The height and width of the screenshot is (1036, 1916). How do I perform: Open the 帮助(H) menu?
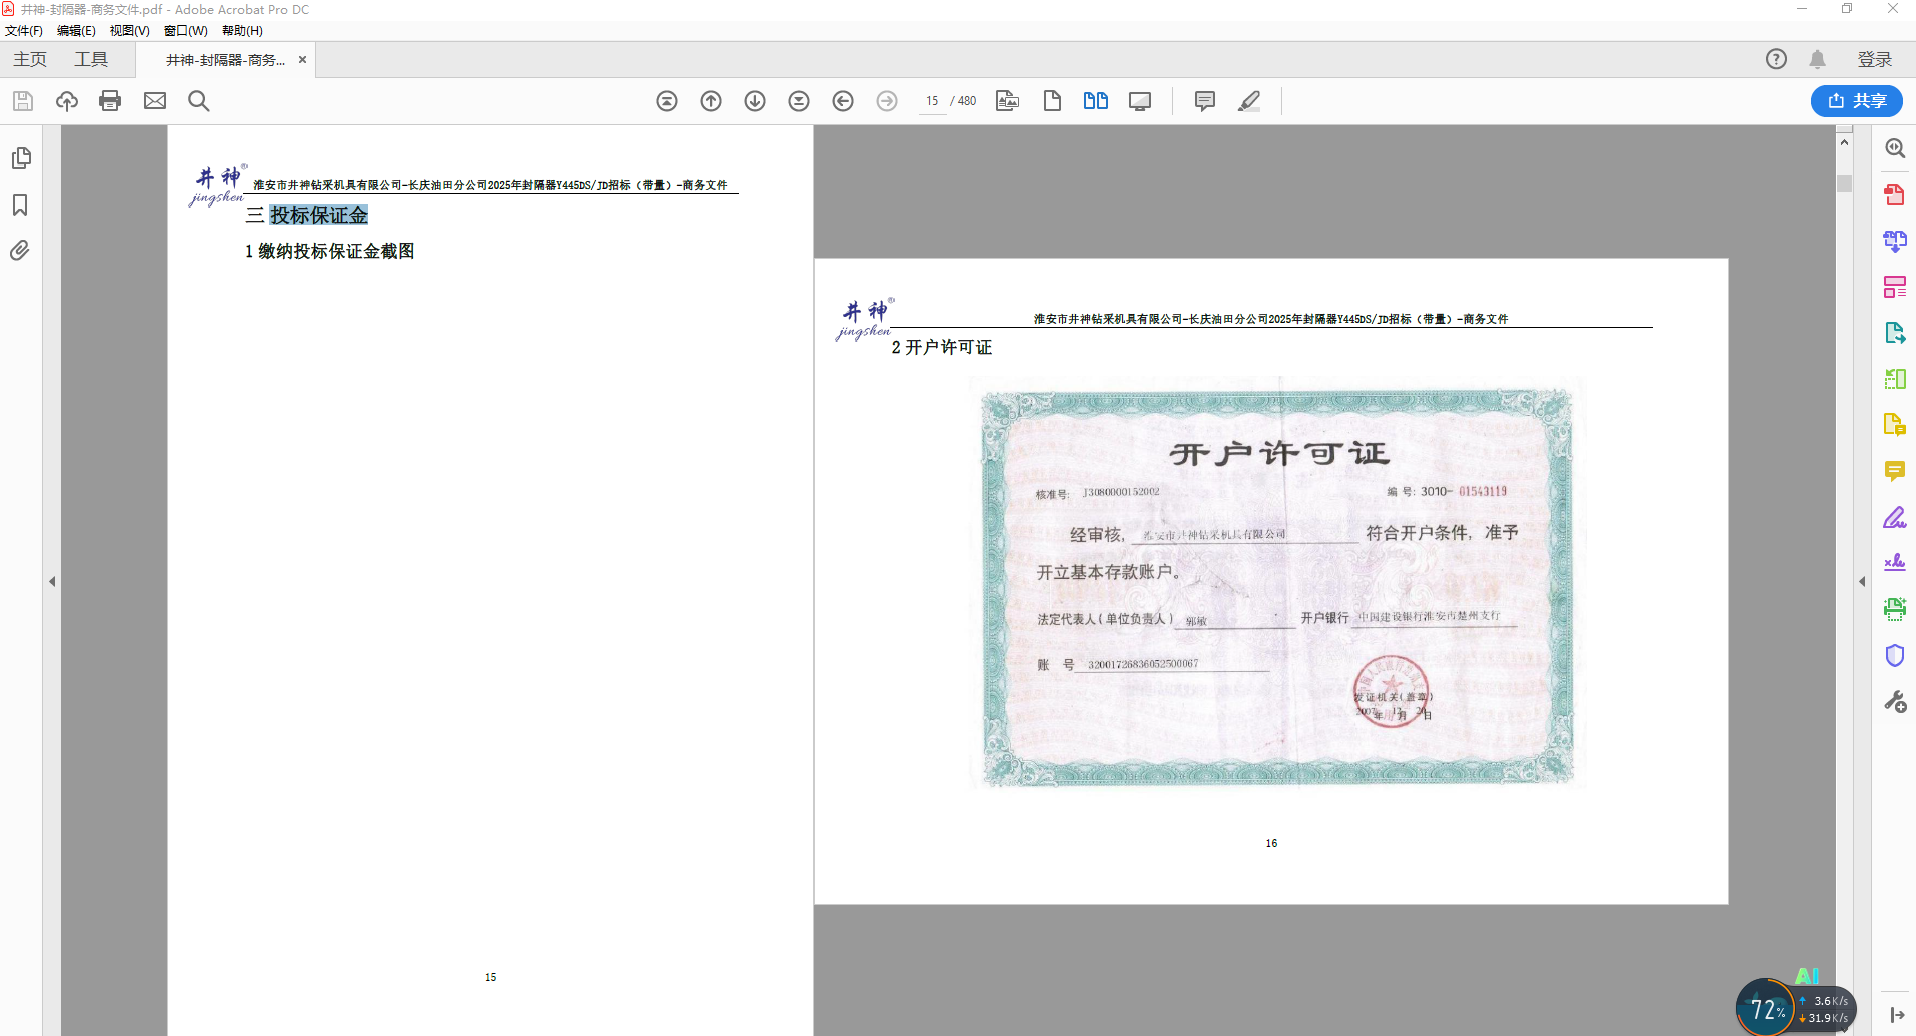(x=242, y=31)
